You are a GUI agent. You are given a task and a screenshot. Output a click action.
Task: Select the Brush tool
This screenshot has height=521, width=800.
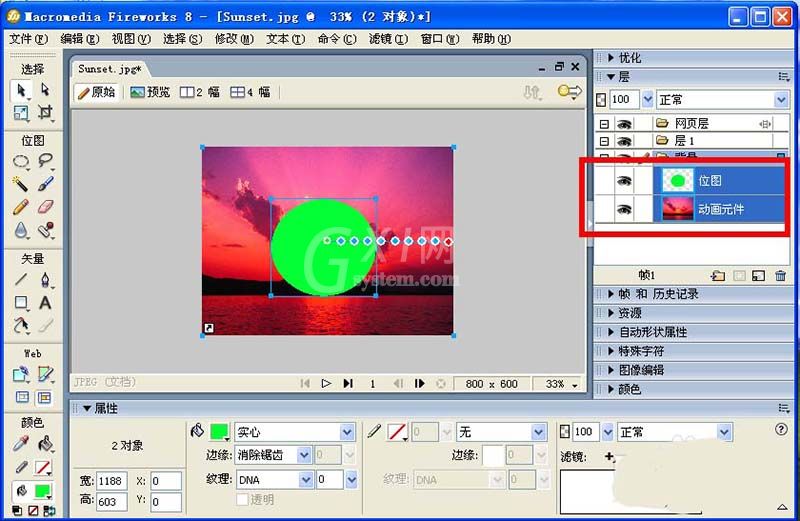[x=45, y=184]
